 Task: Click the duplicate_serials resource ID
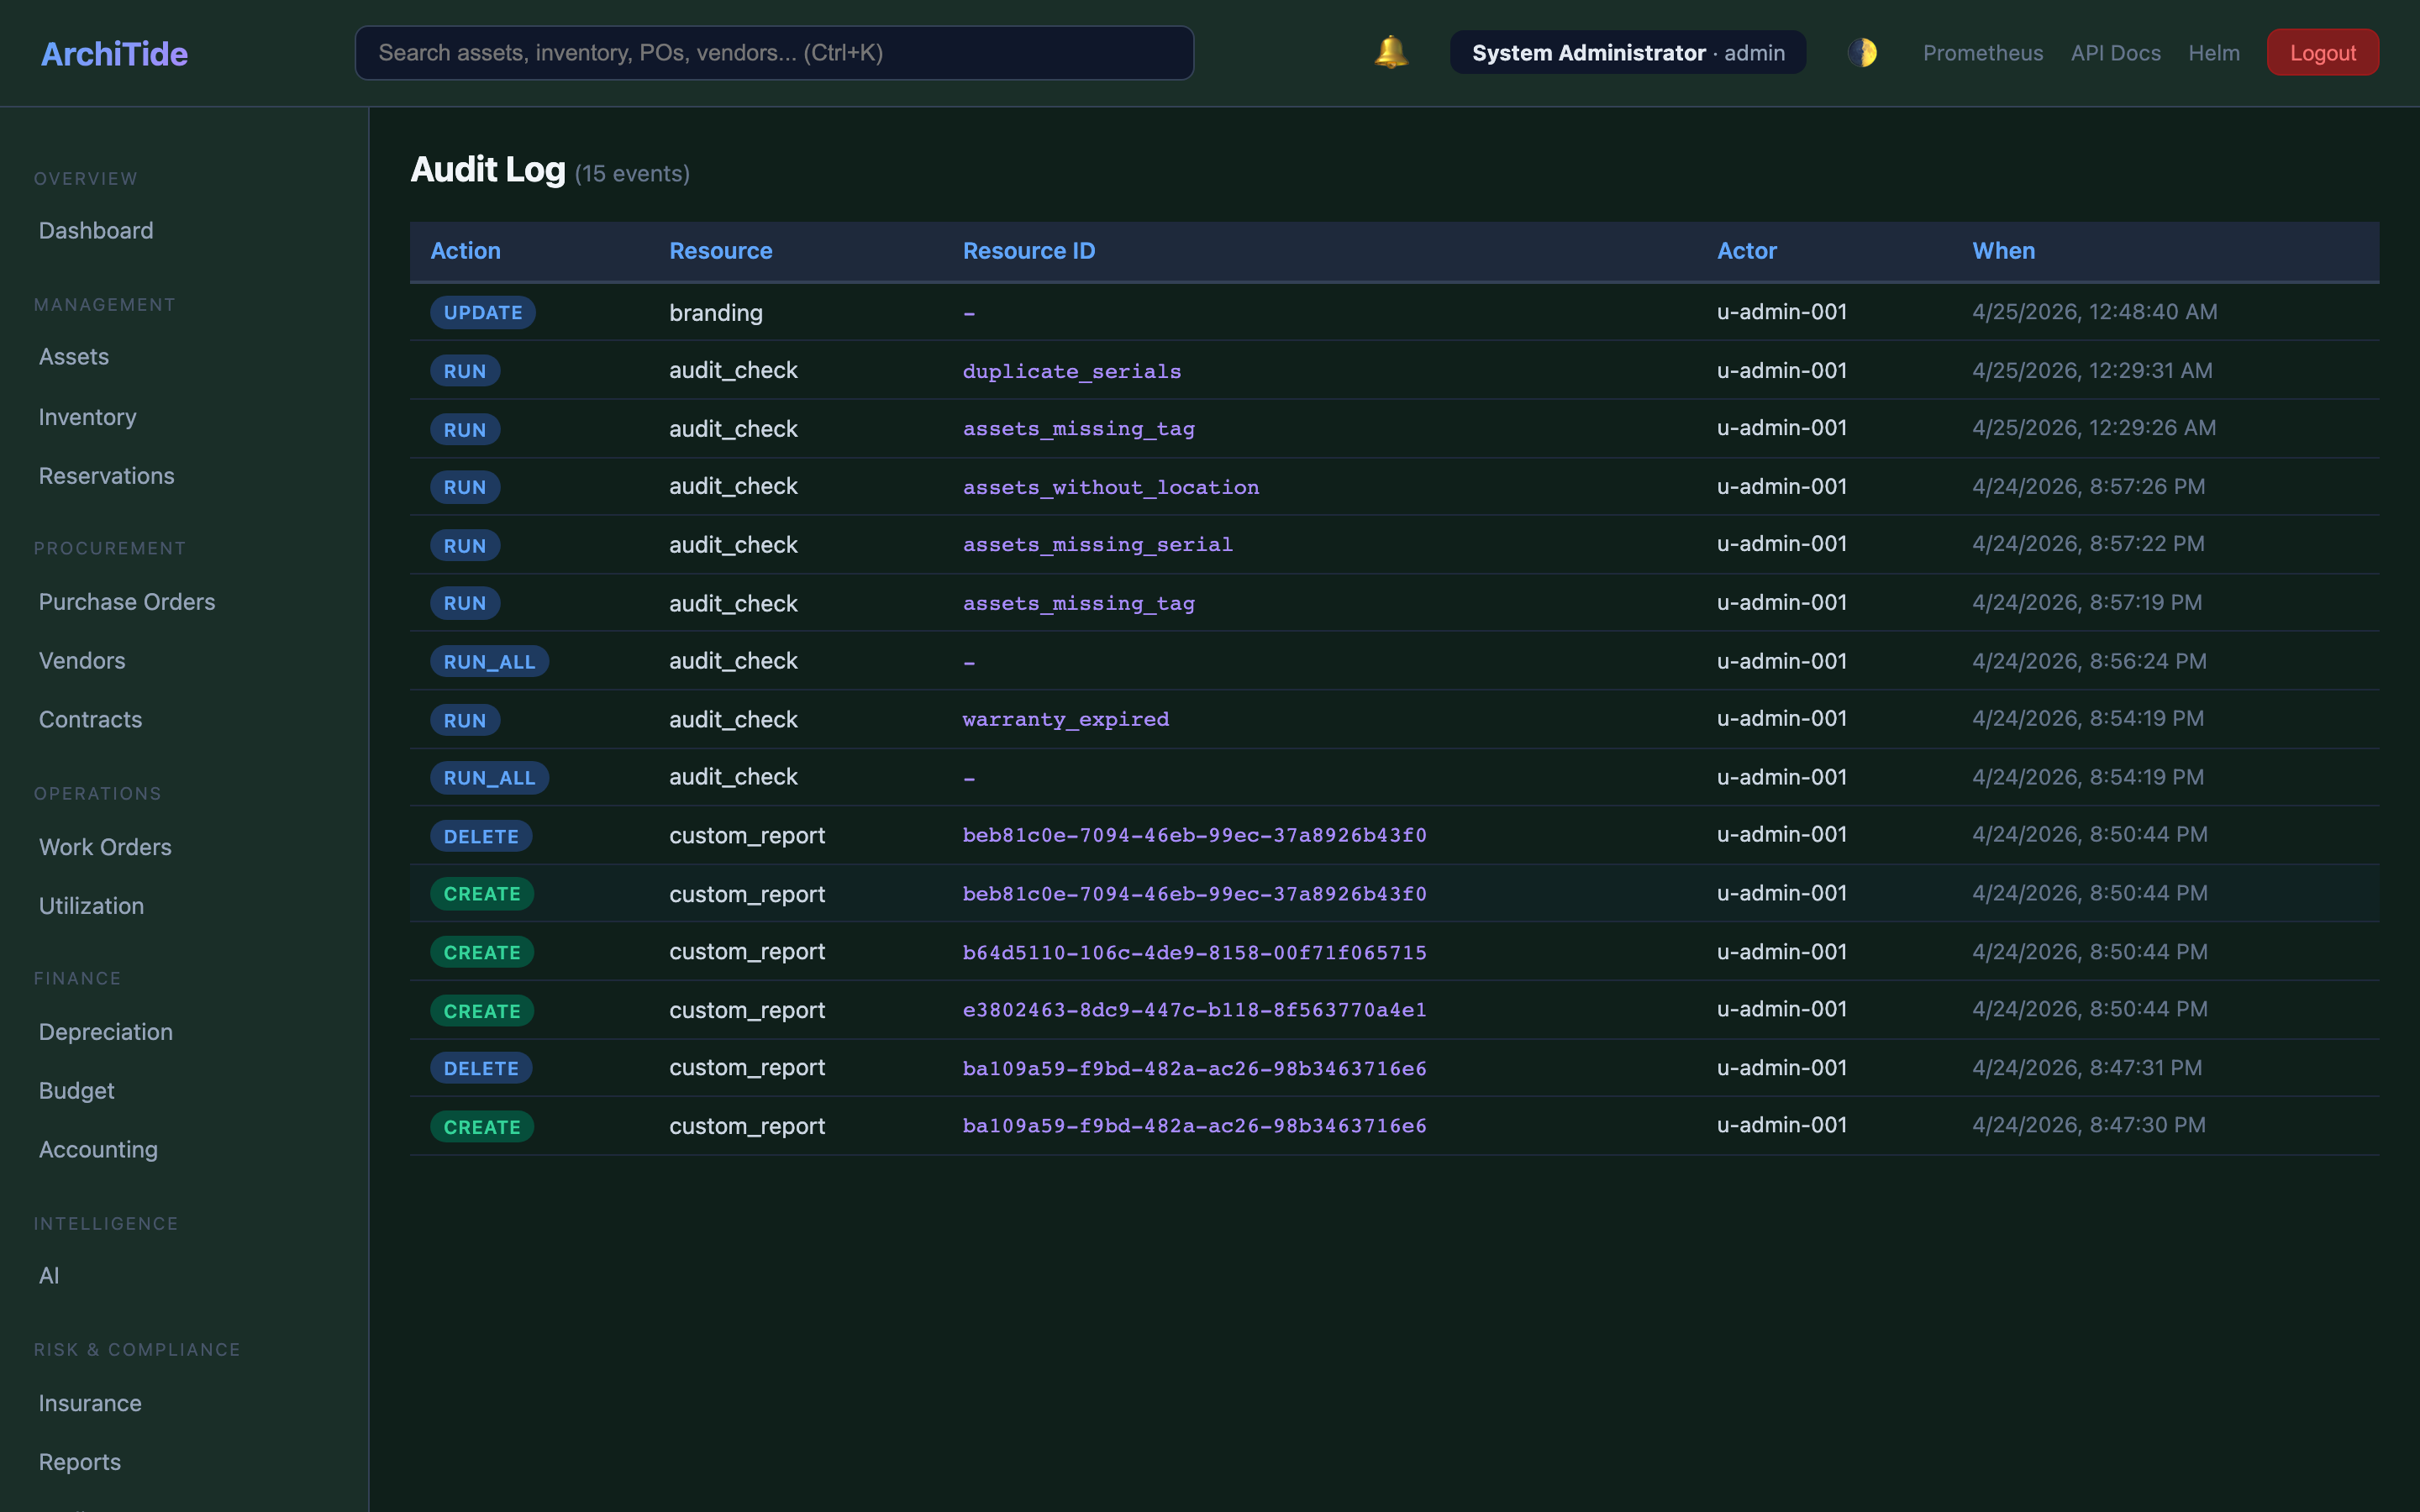pos(1071,370)
